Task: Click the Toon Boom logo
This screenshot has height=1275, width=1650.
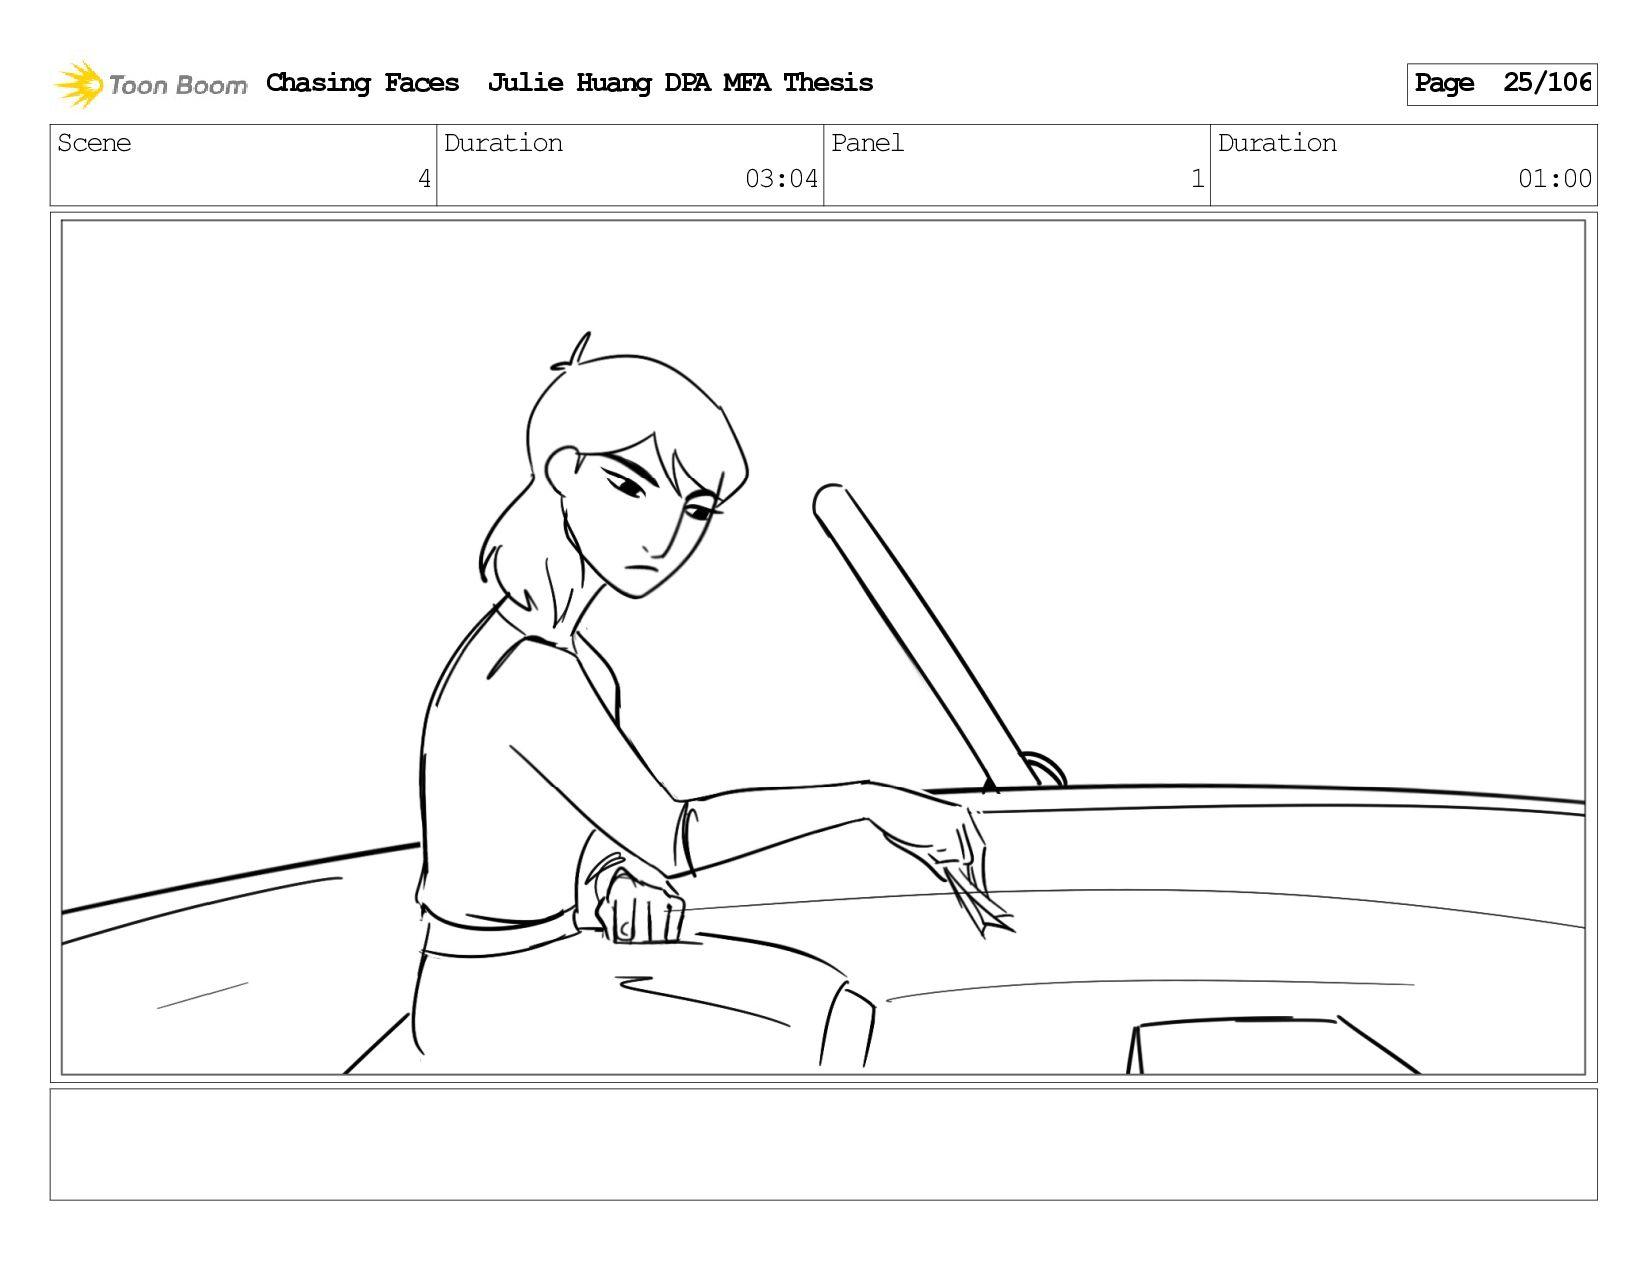Action: click(x=150, y=84)
